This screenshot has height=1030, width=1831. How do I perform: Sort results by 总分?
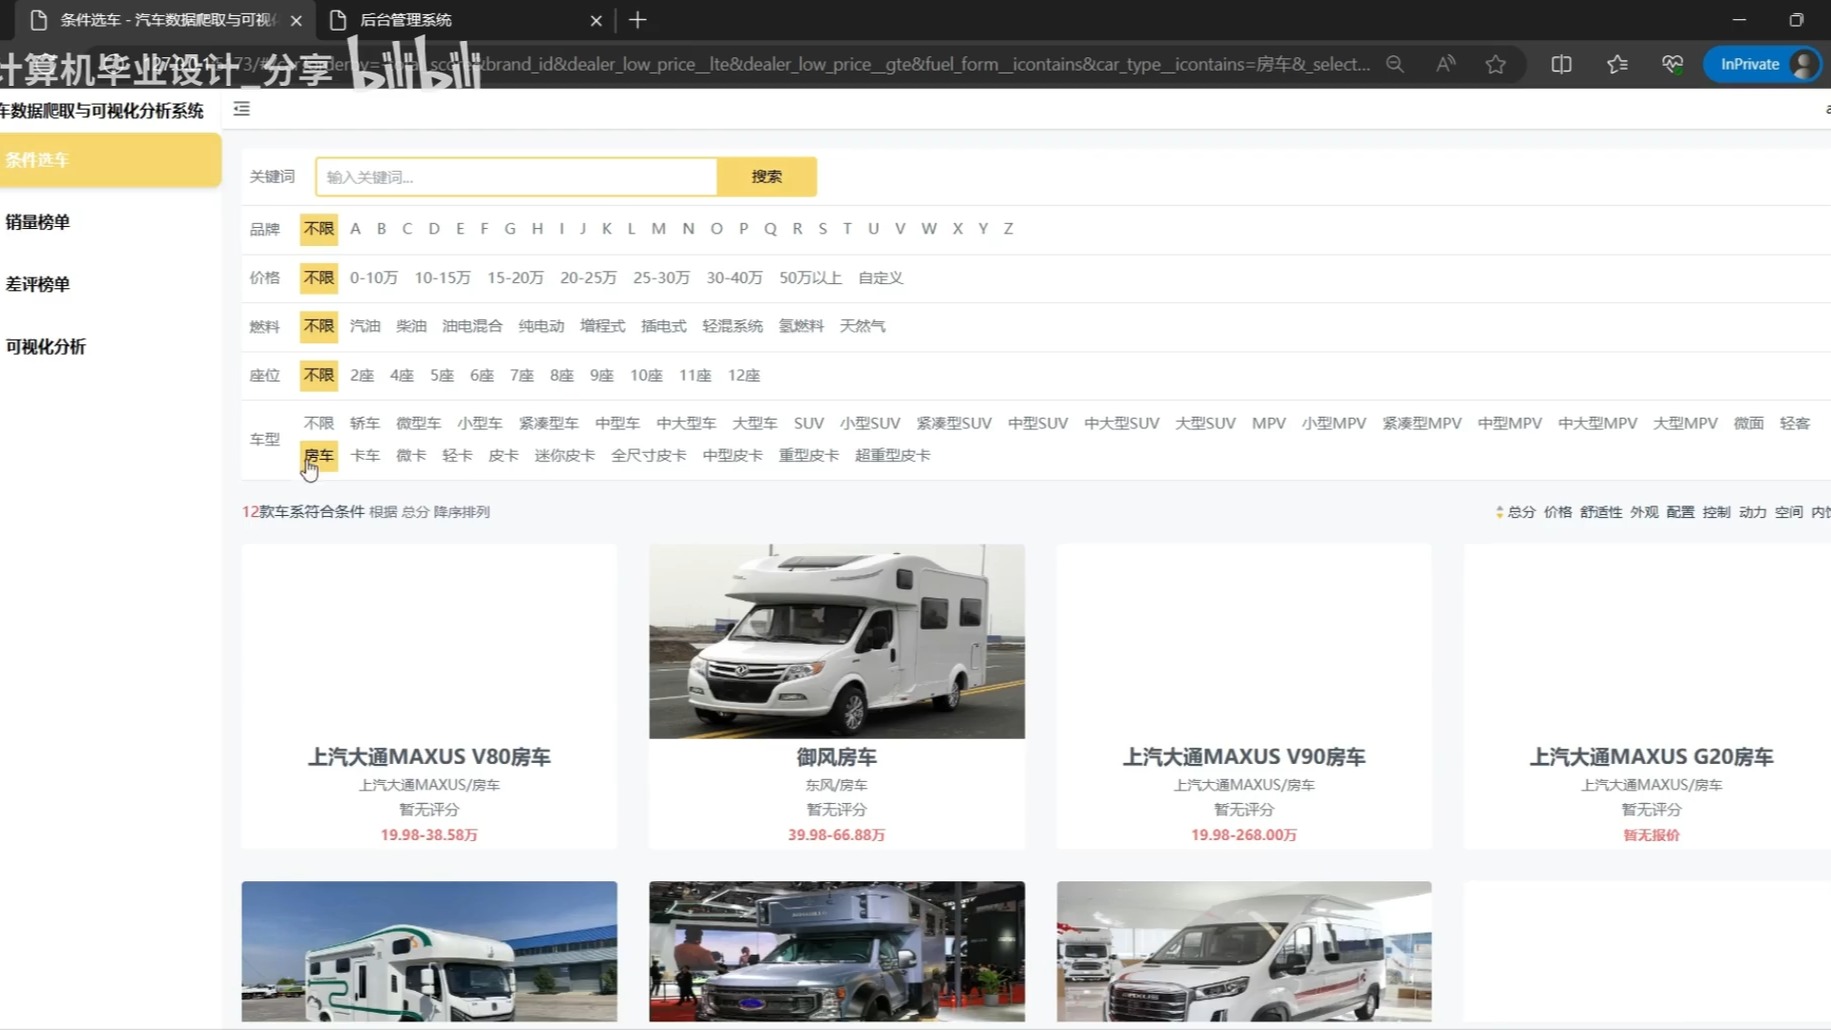(1521, 512)
